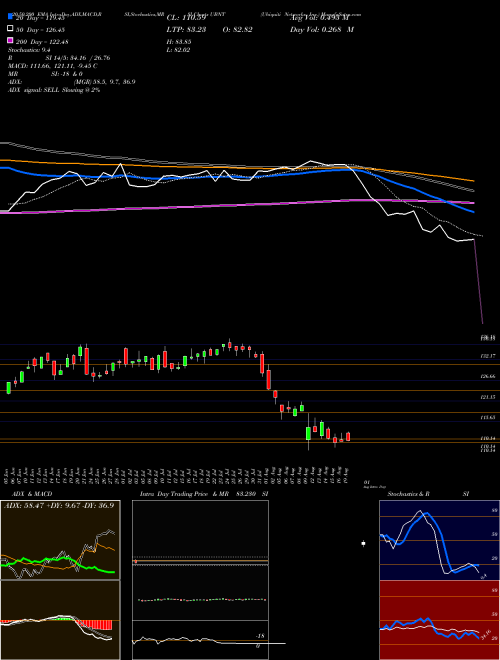Viewport: 500px width, 660px height.
Task: Click 'ADX: 58.47 +DY: 9.67 -DY: 36.9' header
Action: coord(59,505)
